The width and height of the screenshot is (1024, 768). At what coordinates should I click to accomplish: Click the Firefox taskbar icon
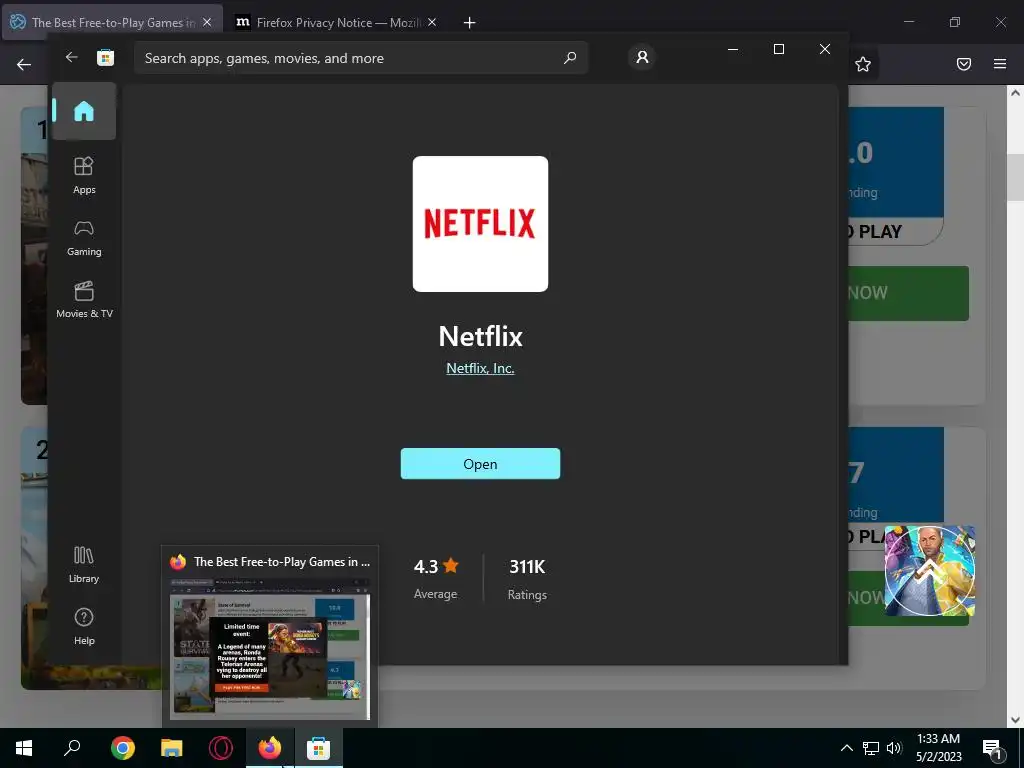tap(270, 748)
